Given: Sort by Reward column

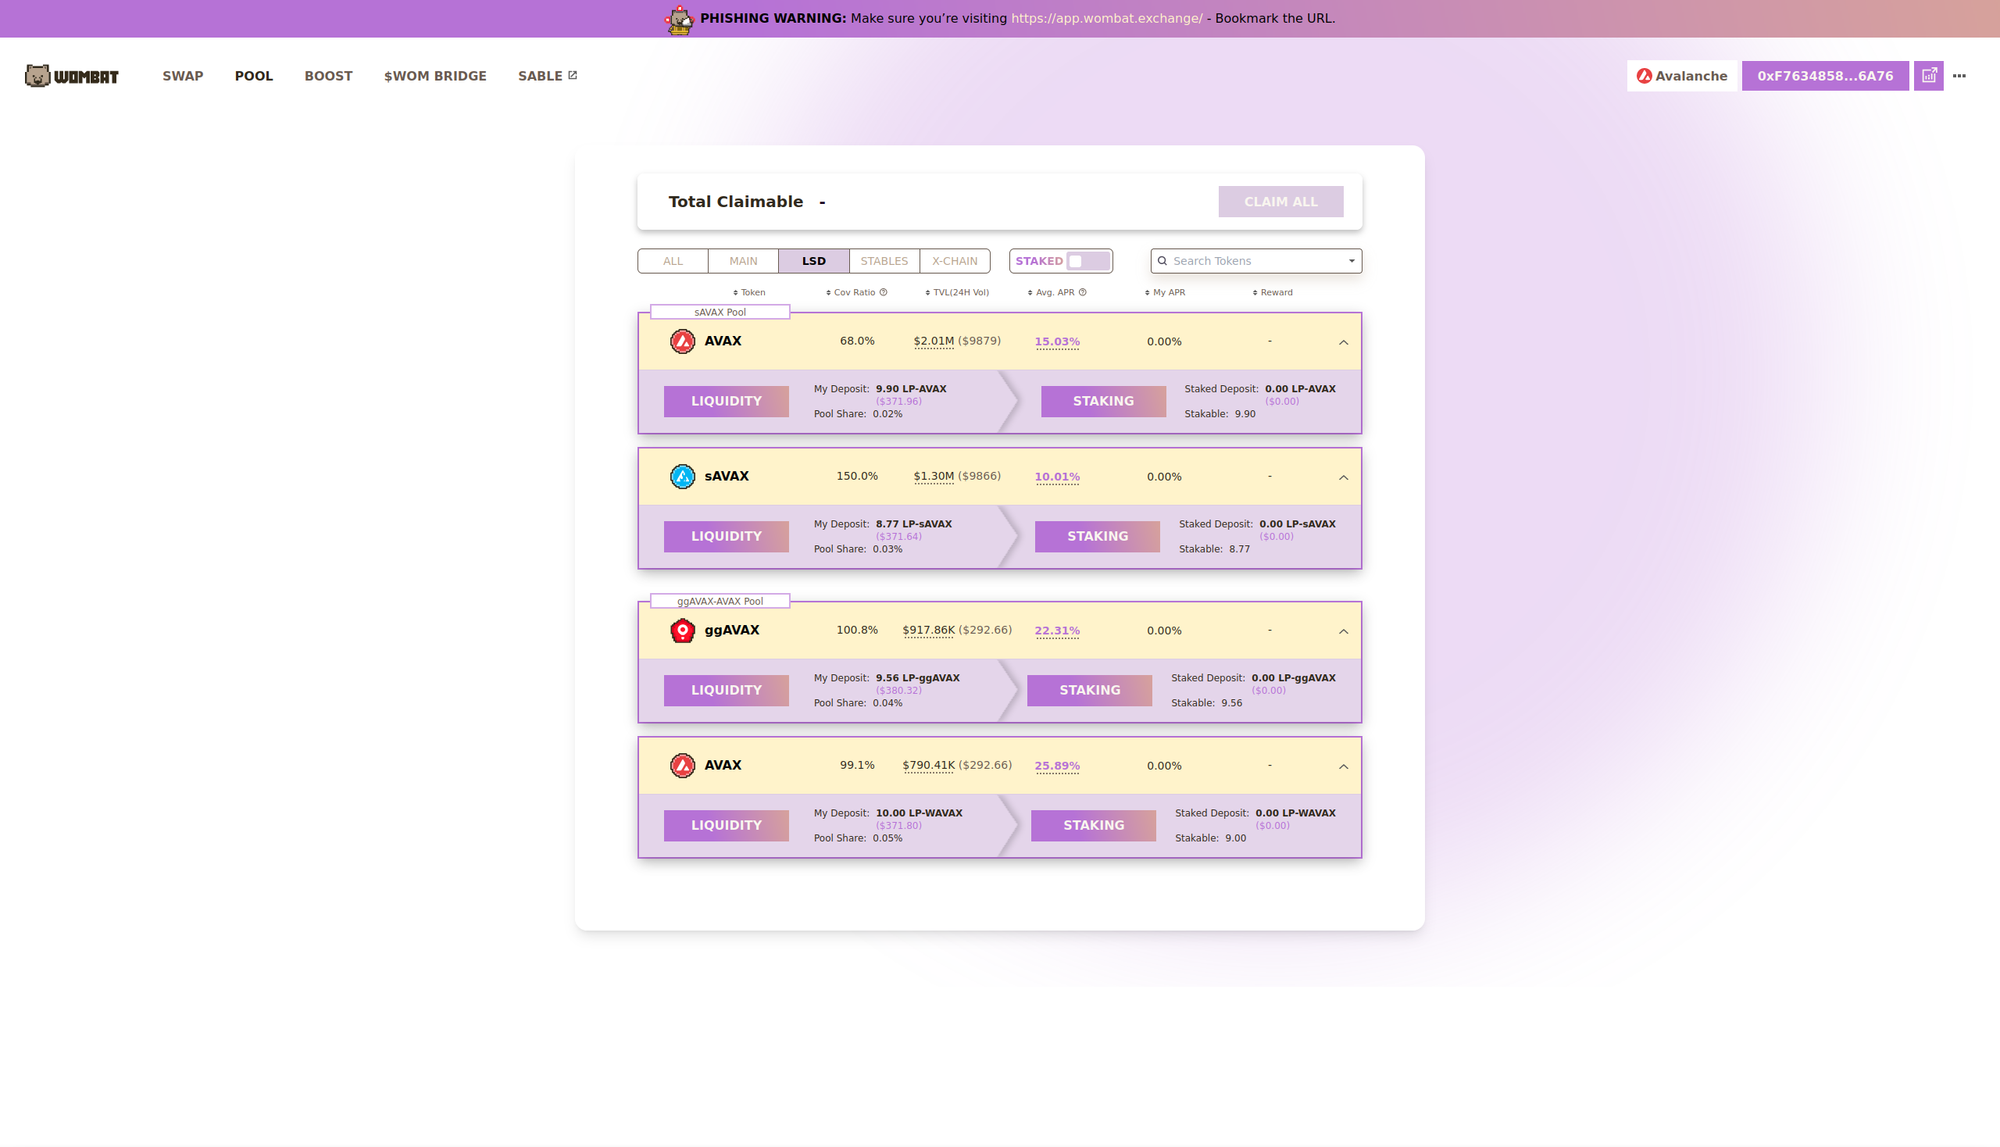Looking at the screenshot, I should point(1273,293).
